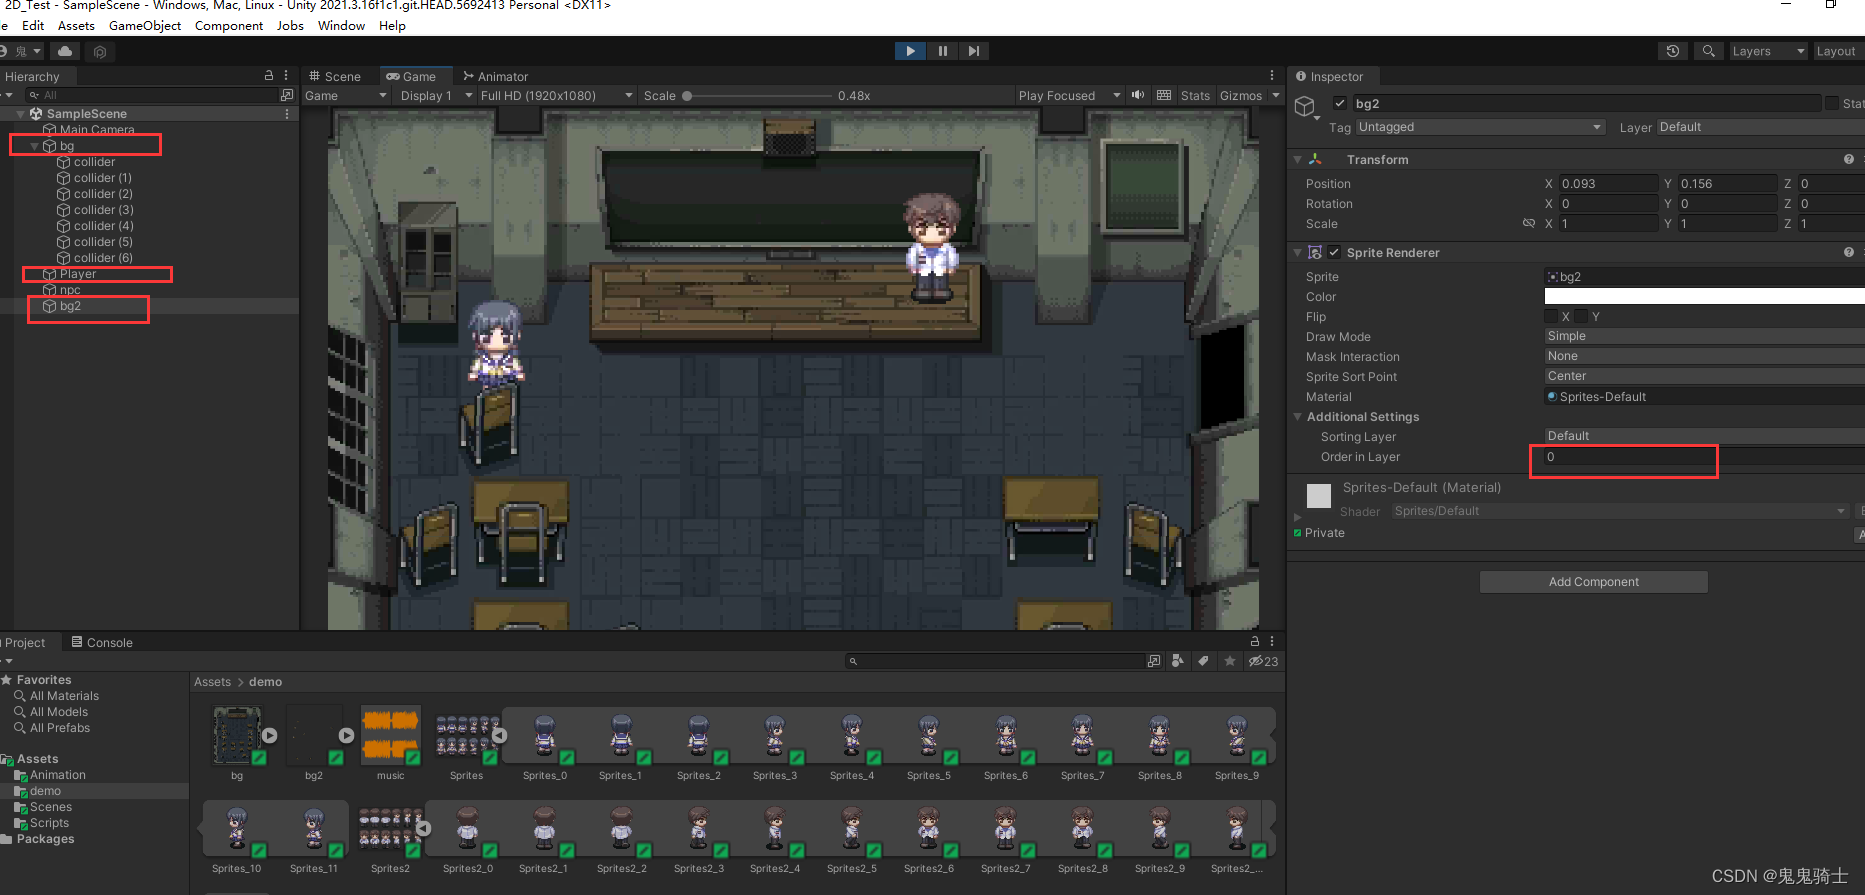Open the Play Focused dropdown

pyautogui.click(x=1068, y=96)
